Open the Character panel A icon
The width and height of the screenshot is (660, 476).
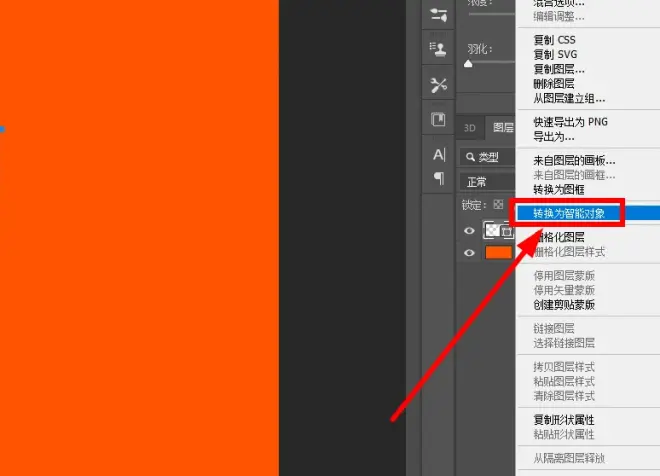pyautogui.click(x=439, y=154)
